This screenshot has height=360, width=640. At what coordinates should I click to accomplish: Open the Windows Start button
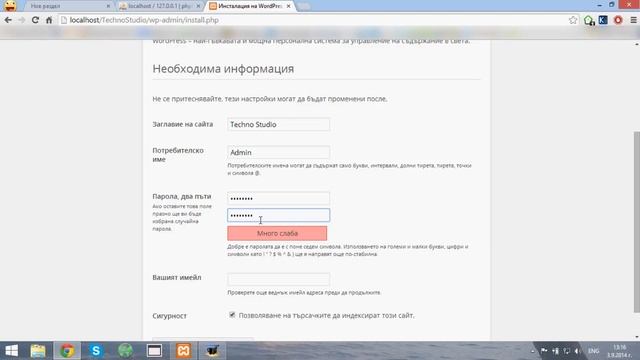[x=11, y=351]
